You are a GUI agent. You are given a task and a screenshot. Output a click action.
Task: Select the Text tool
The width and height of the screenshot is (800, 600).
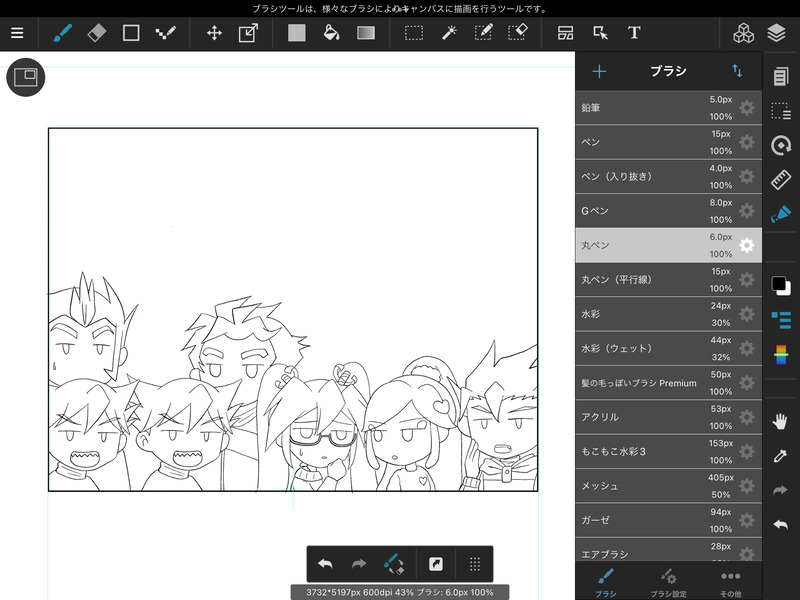634,33
